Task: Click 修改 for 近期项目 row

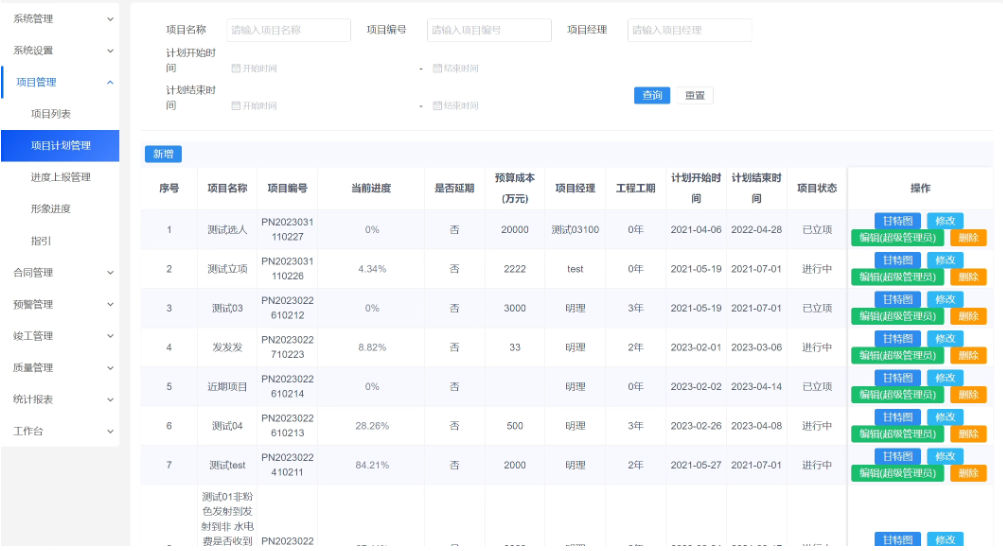Action: click(x=945, y=378)
